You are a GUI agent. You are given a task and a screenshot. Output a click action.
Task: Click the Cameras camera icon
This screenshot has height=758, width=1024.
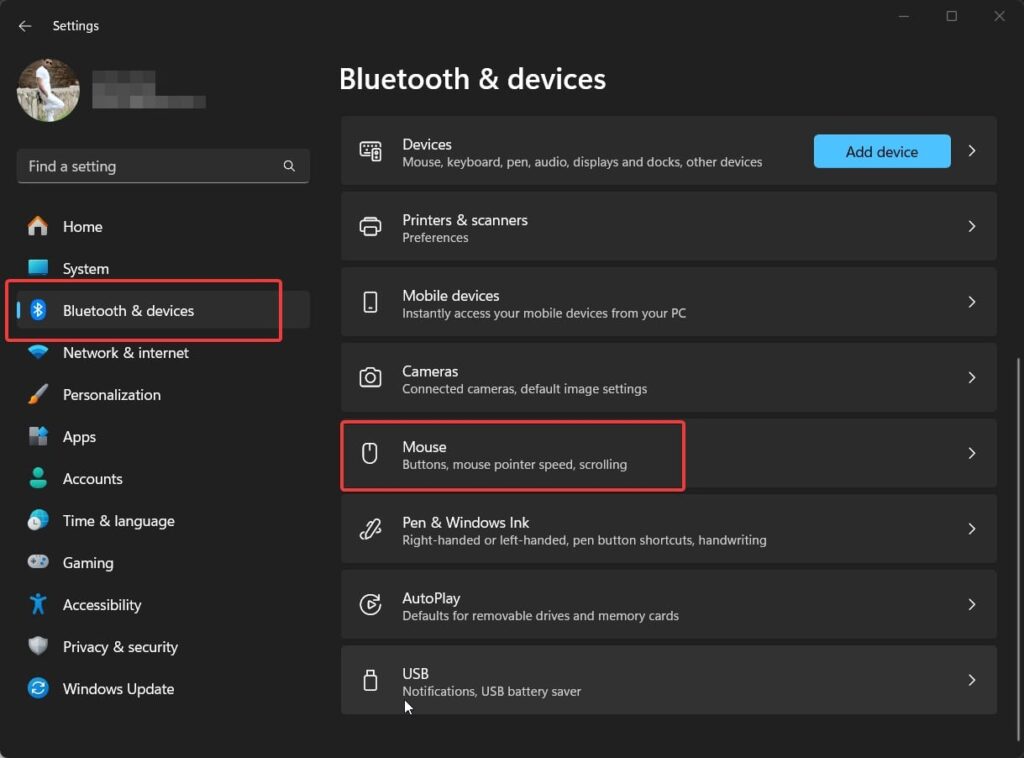click(370, 378)
